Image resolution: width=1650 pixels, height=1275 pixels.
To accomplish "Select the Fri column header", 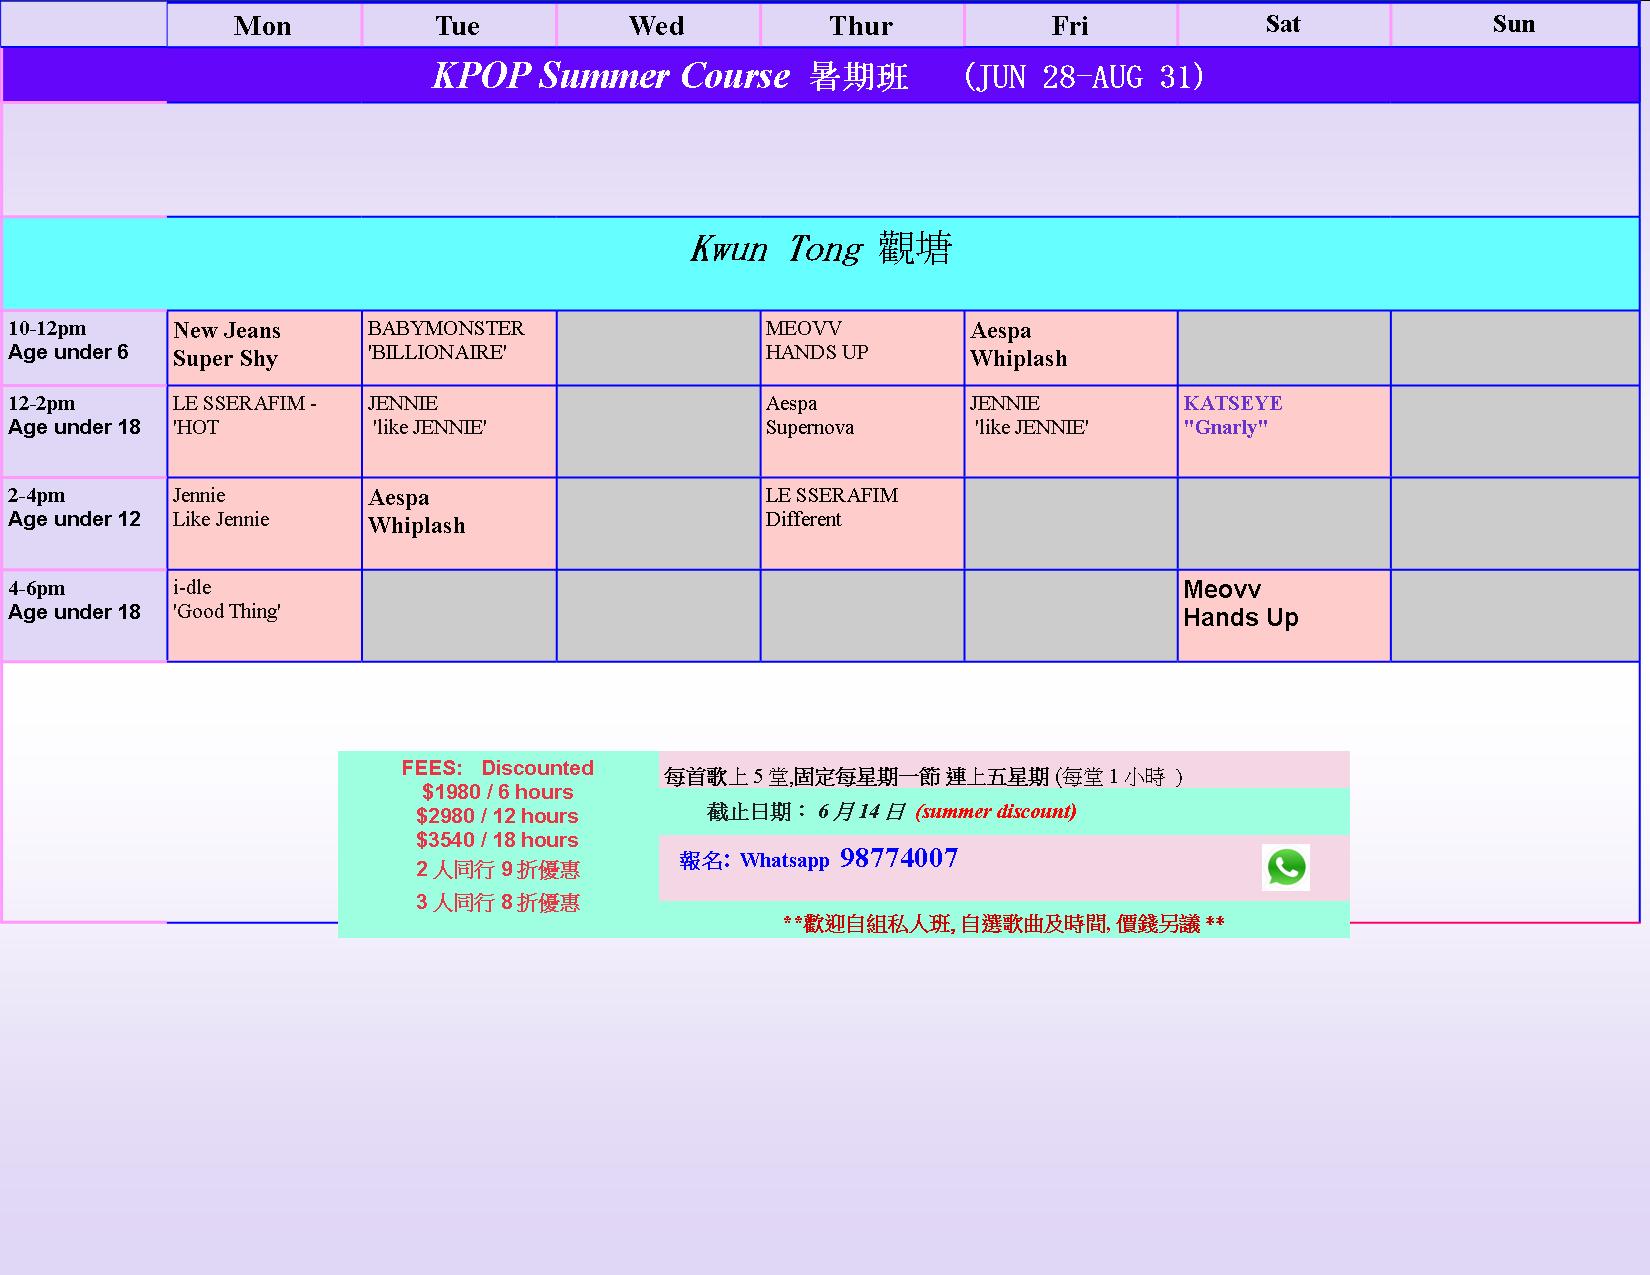I will 1070,25.
